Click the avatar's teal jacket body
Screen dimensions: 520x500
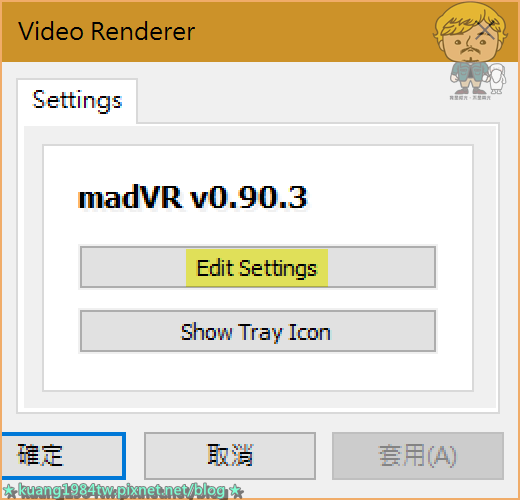point(469,72)
